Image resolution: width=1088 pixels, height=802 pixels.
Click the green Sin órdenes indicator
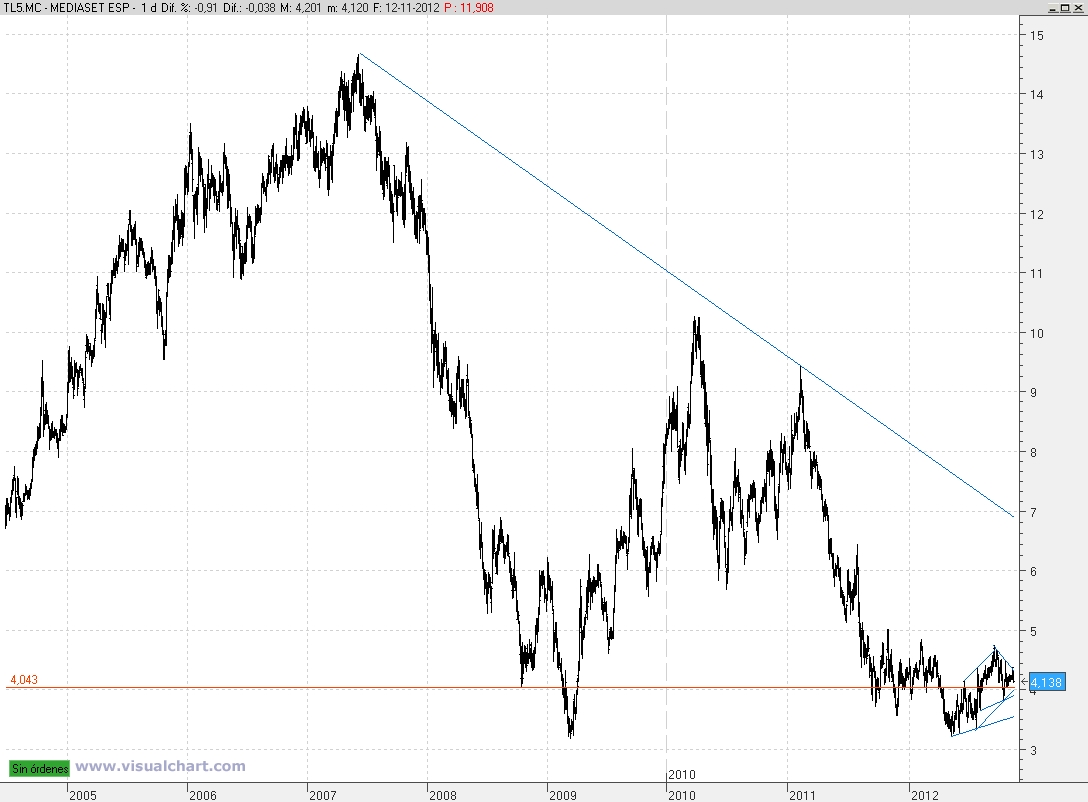(x=40, y=768)
